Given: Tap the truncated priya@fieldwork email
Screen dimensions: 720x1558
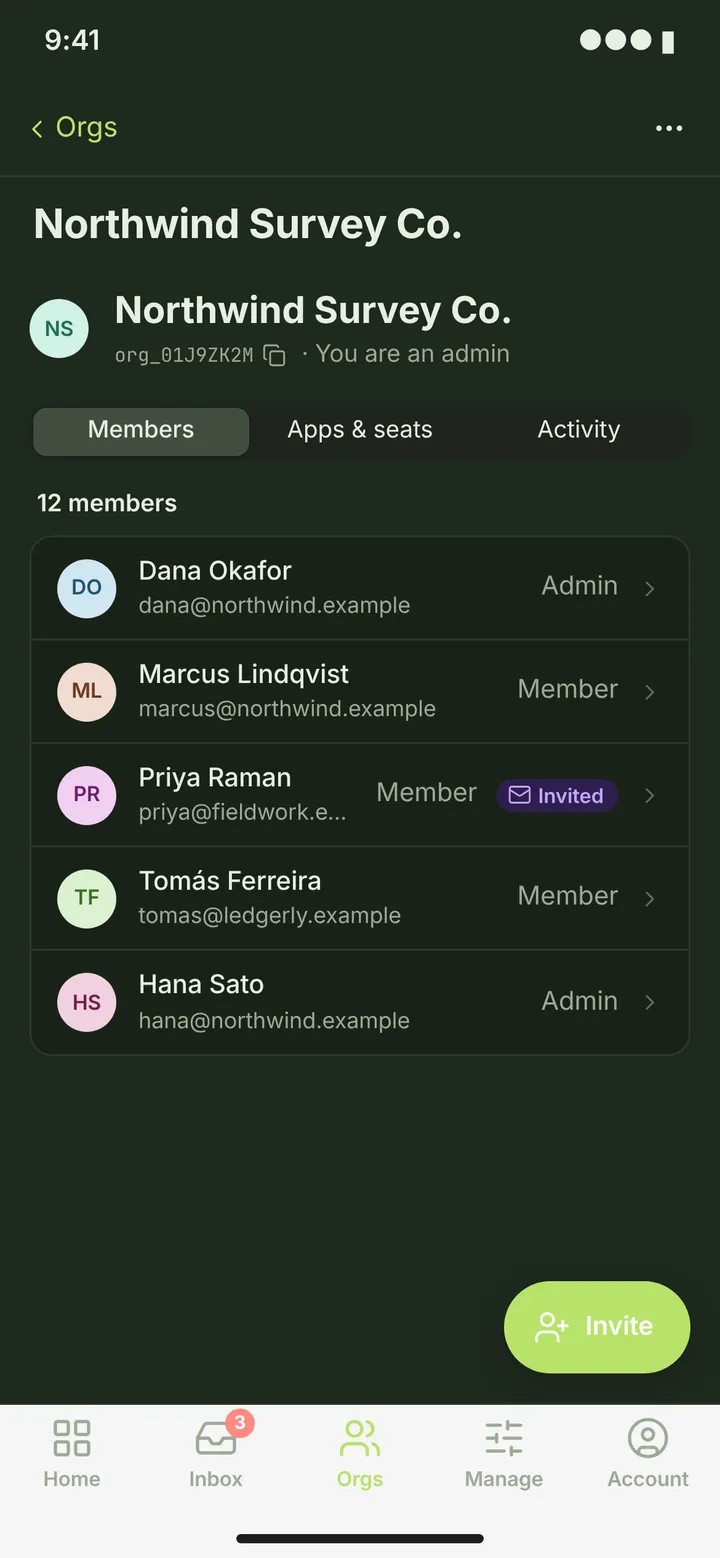Looking at the screenshot, I should (242, 813).
